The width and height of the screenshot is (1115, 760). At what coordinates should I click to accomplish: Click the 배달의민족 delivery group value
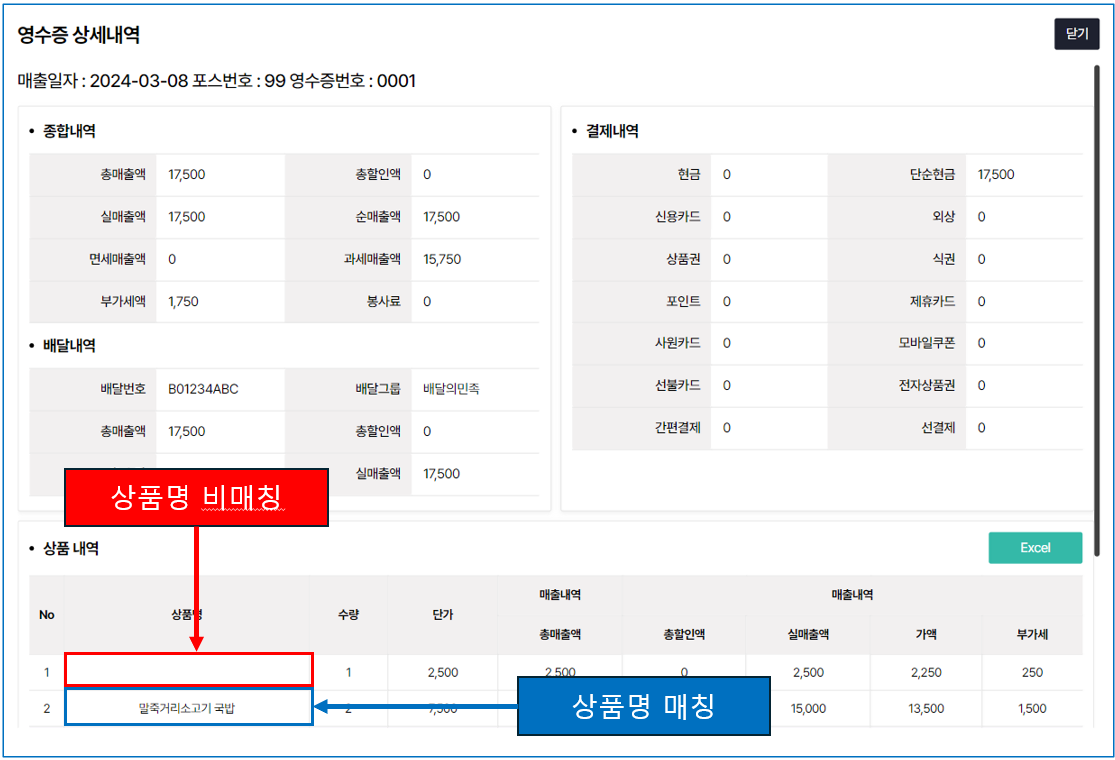click(x=451, y=389)
